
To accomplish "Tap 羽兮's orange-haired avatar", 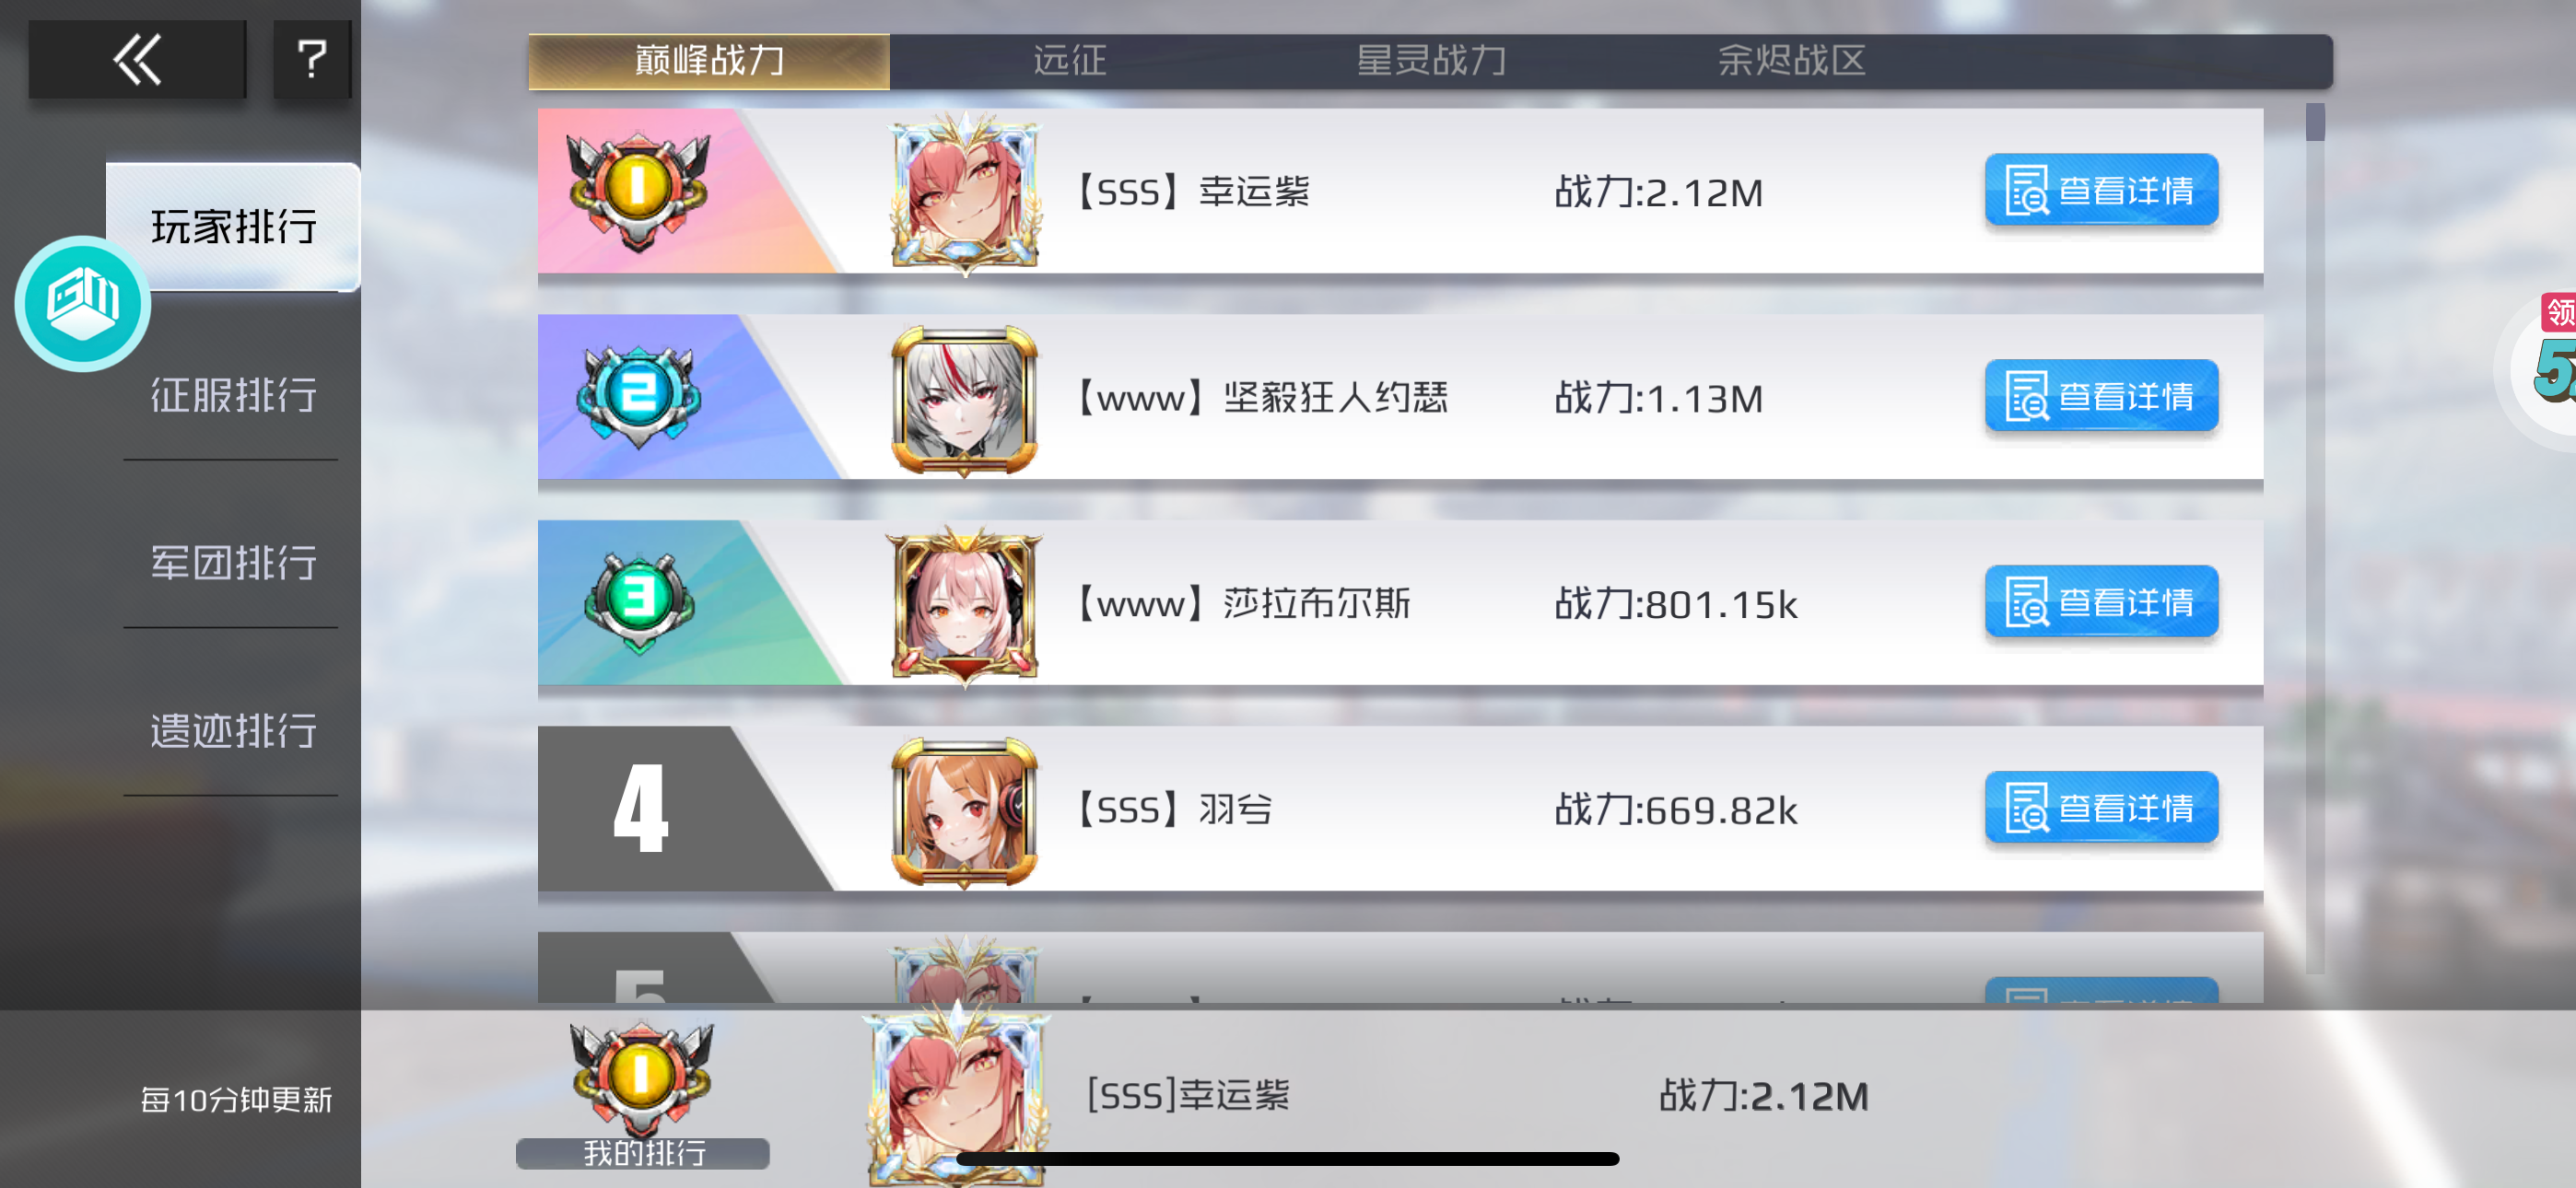I will pos(964,810).
